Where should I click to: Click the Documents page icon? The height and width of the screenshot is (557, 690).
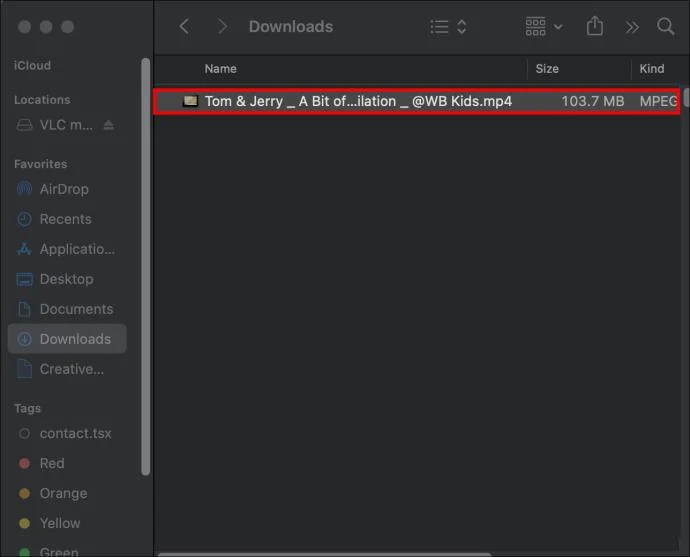click(24, 309)
